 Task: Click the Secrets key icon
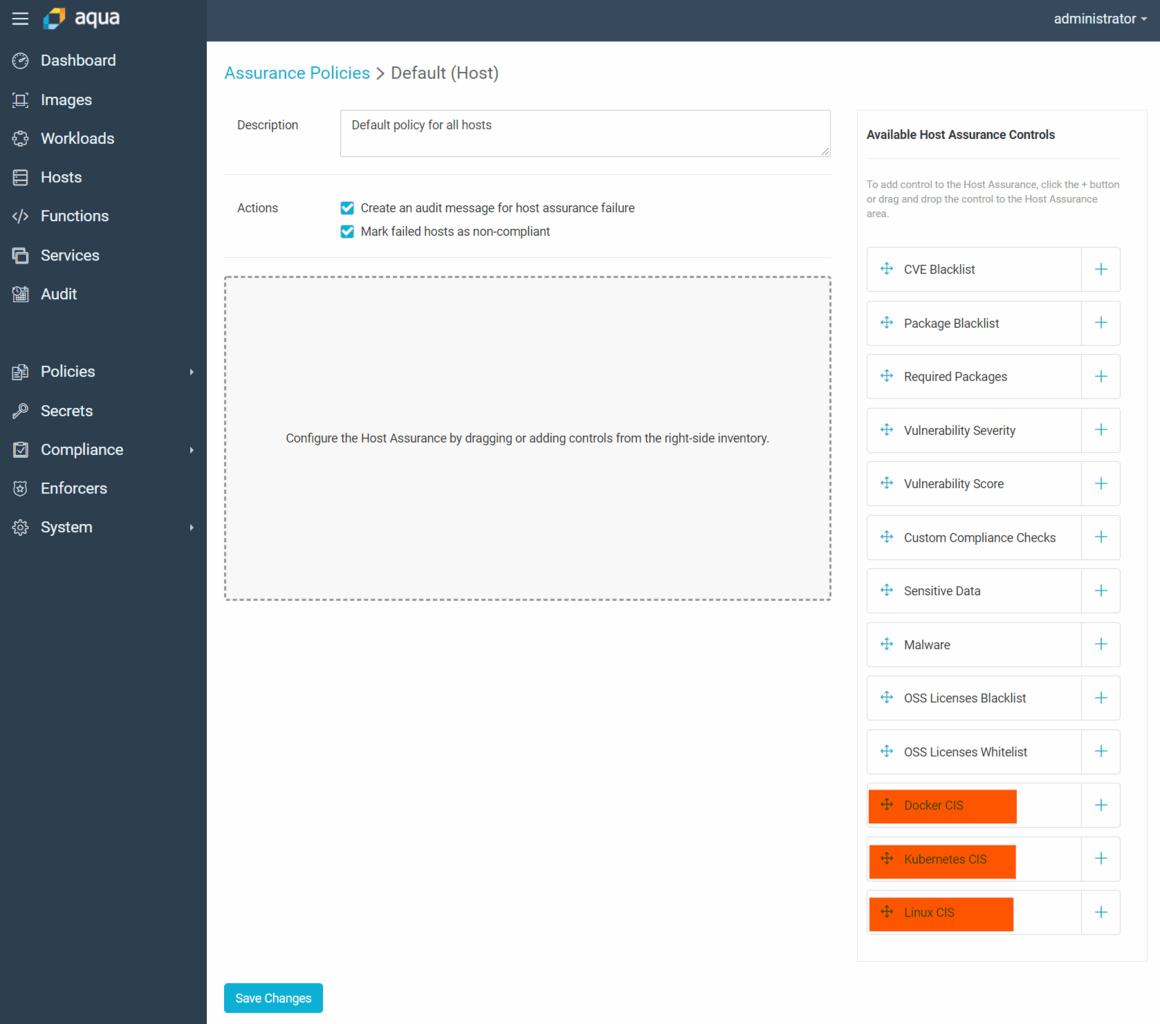pyautogui.click(x=21, y=411)
